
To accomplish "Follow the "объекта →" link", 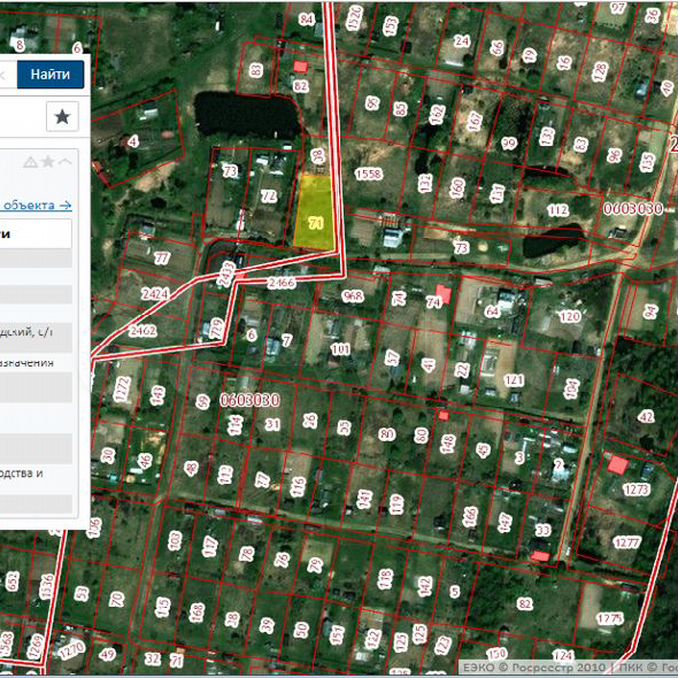I will pos(37,205).
